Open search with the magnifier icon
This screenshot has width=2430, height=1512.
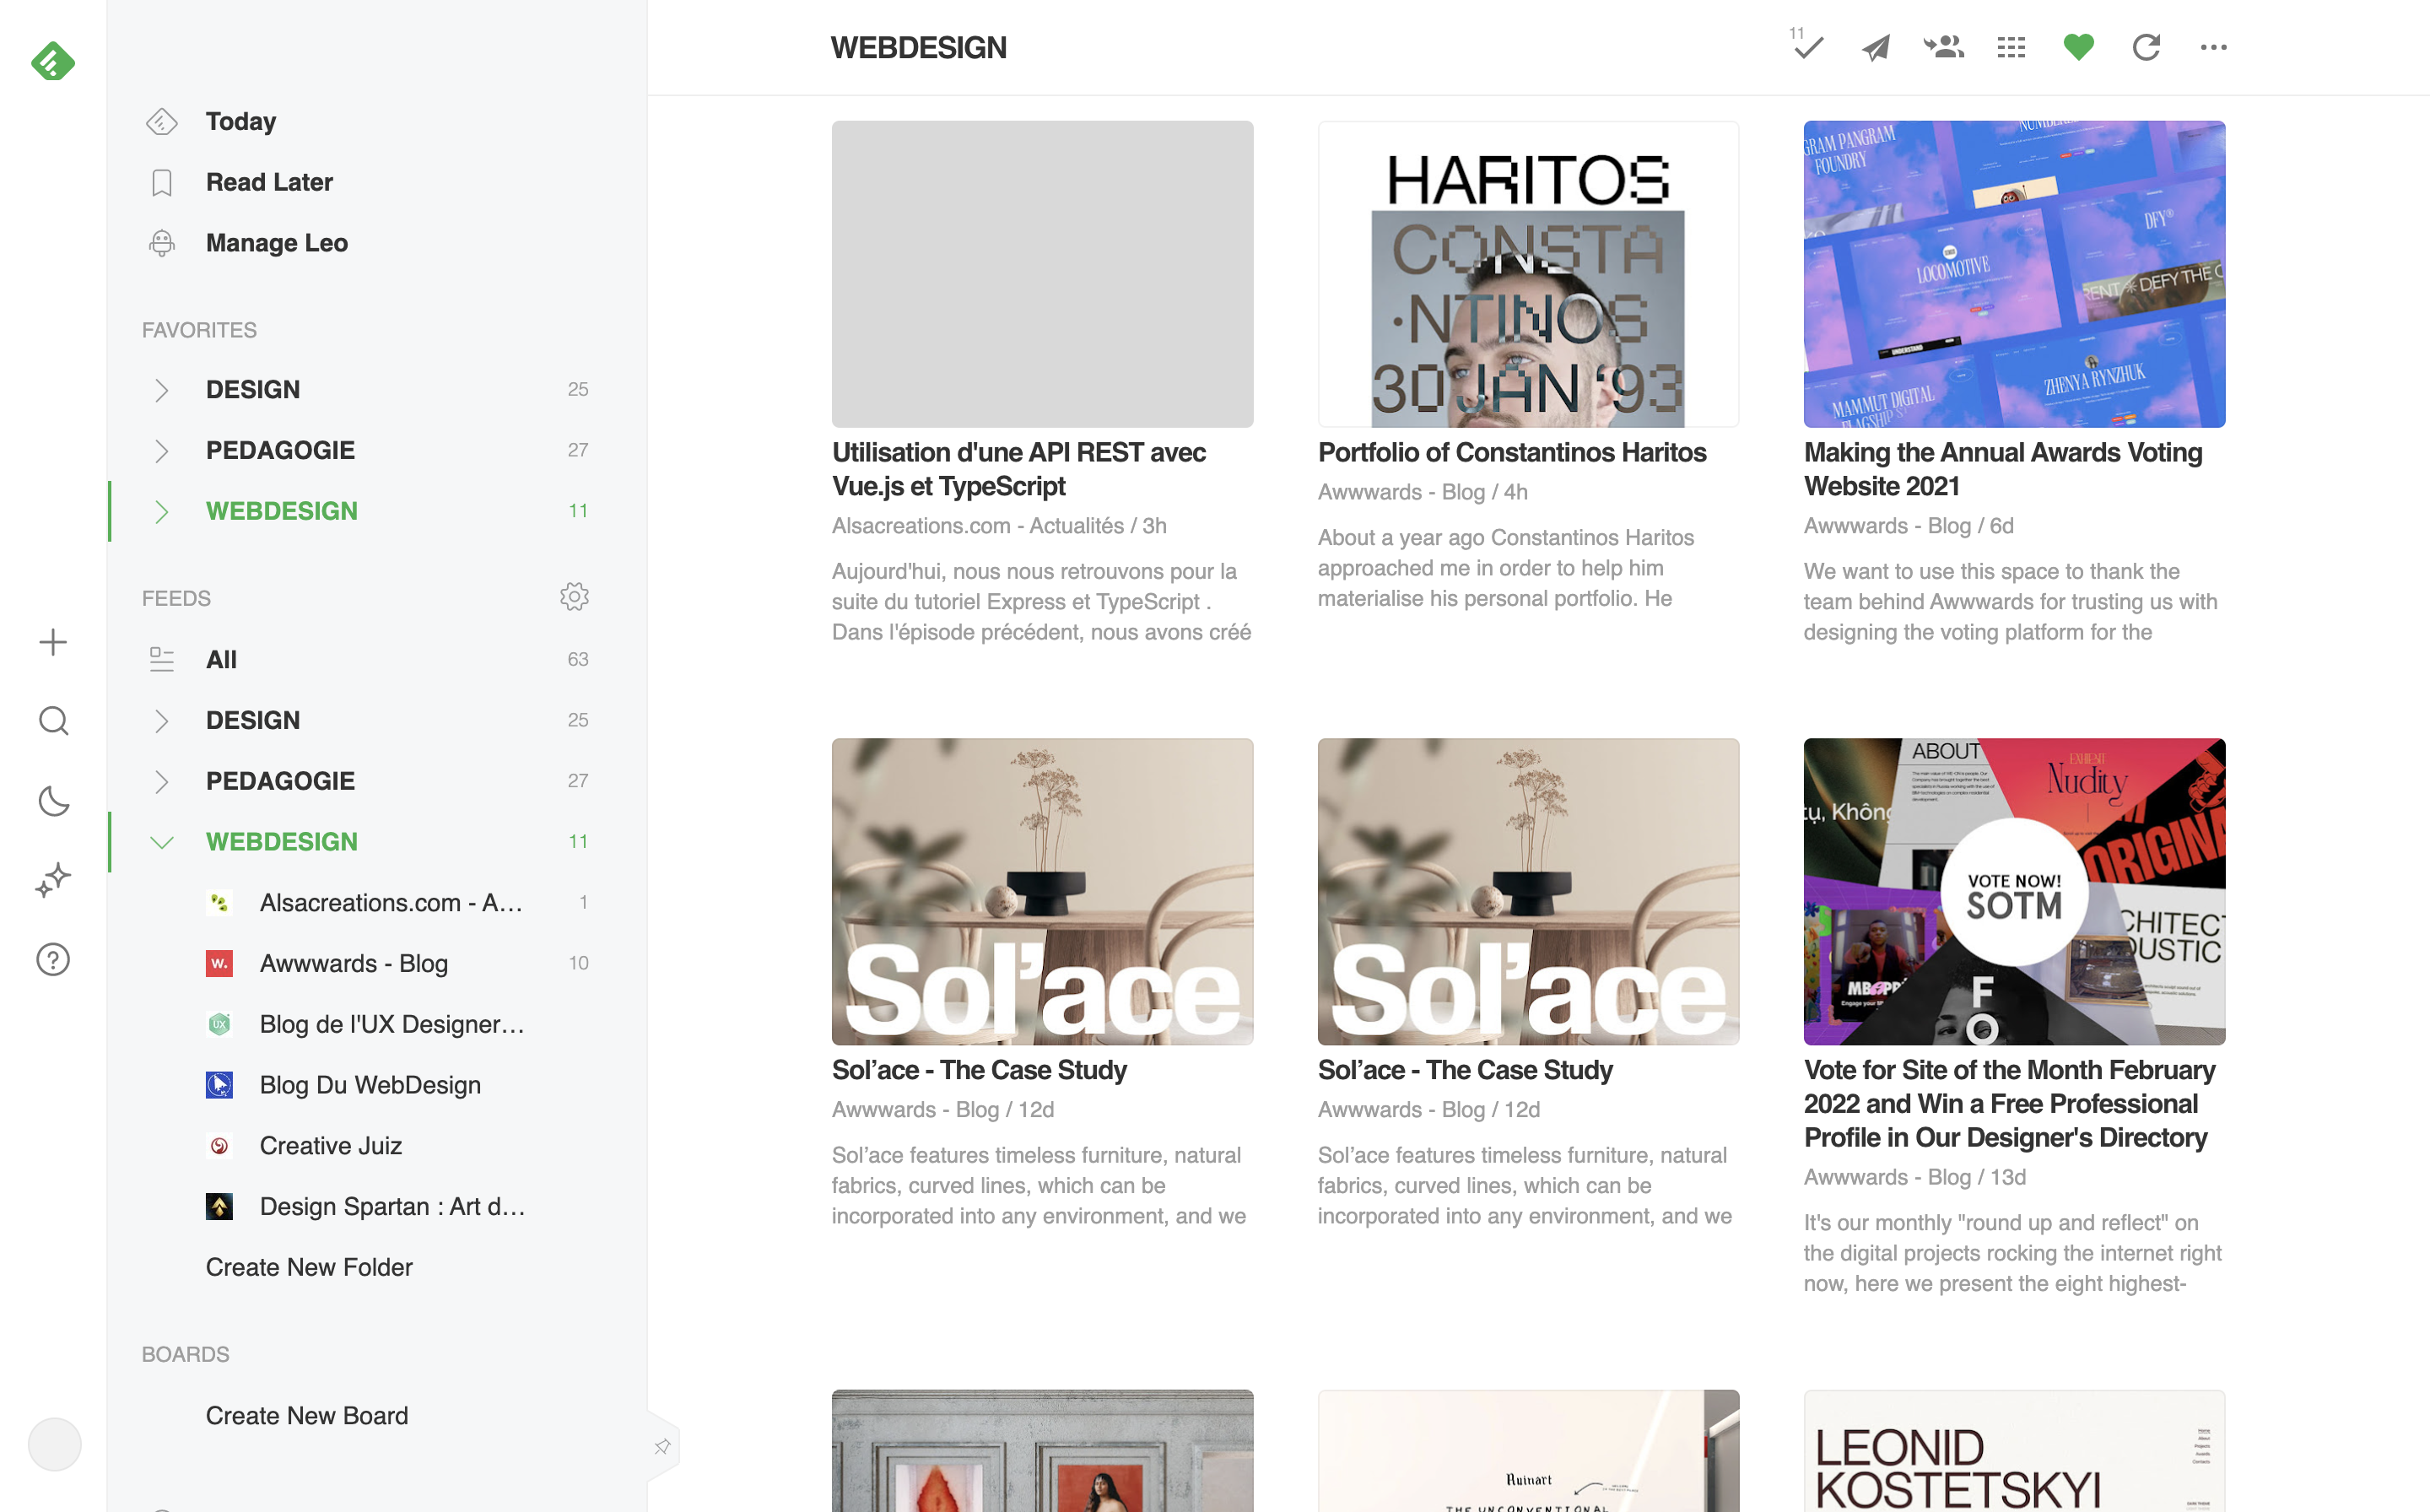click(x=53, y=721)
